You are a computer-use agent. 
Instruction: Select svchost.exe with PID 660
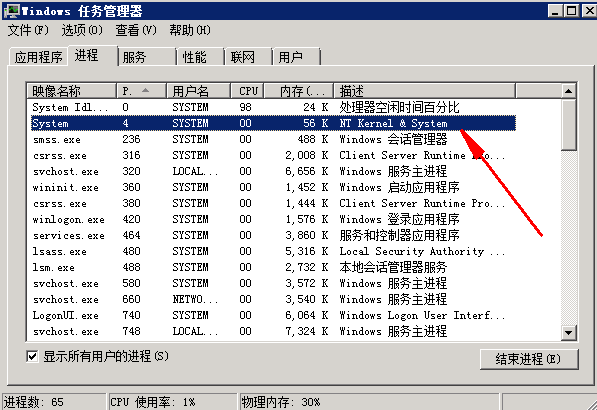(273, 299)
